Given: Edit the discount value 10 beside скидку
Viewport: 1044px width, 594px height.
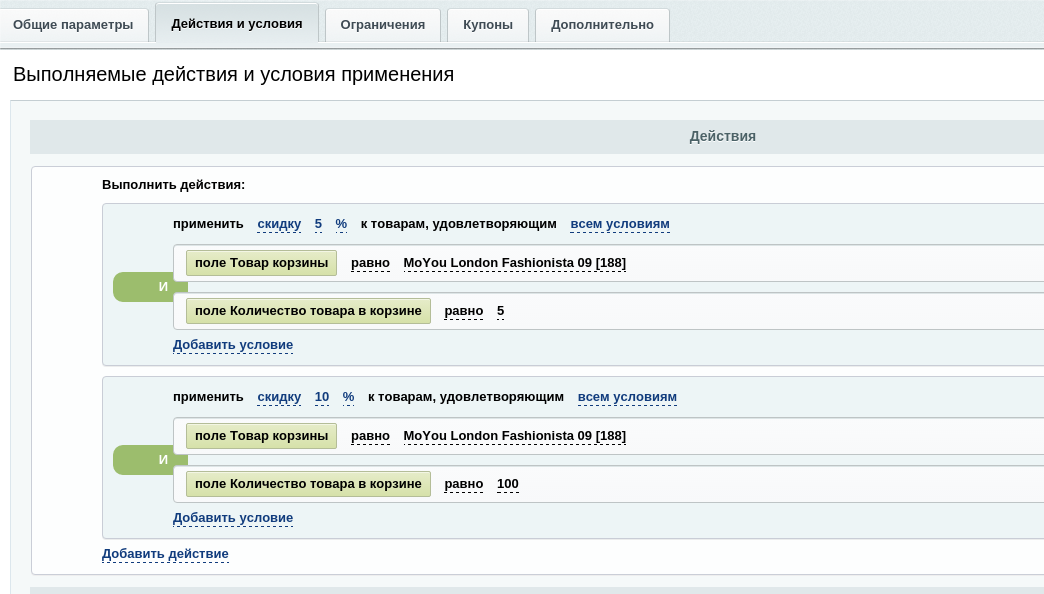Looking at the screenshot, I should click(x=322, y=397).
